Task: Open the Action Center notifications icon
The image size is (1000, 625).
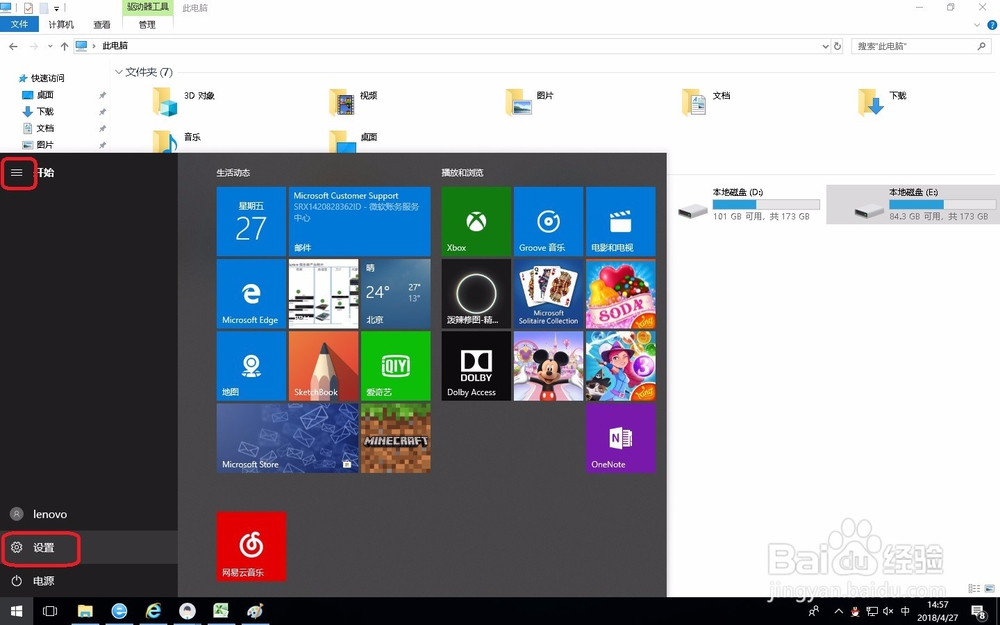Action: tap(979, 612)
